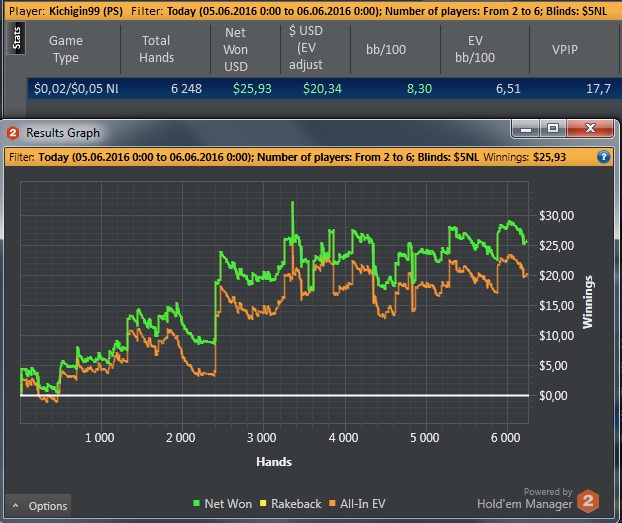Click the Results Graph window app icon

pyautogui.click(x=13, y=133)
